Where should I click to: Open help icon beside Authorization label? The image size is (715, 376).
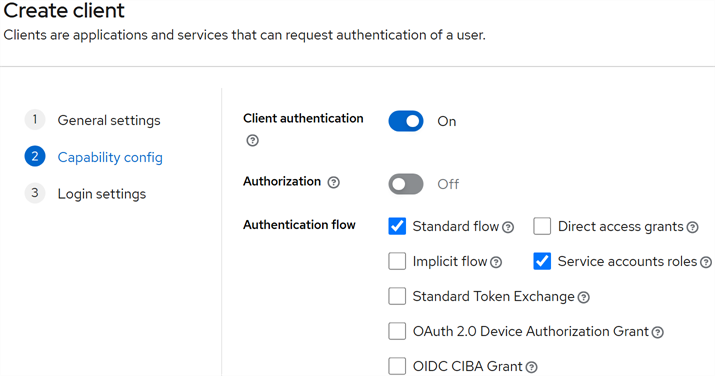(334, 182)
